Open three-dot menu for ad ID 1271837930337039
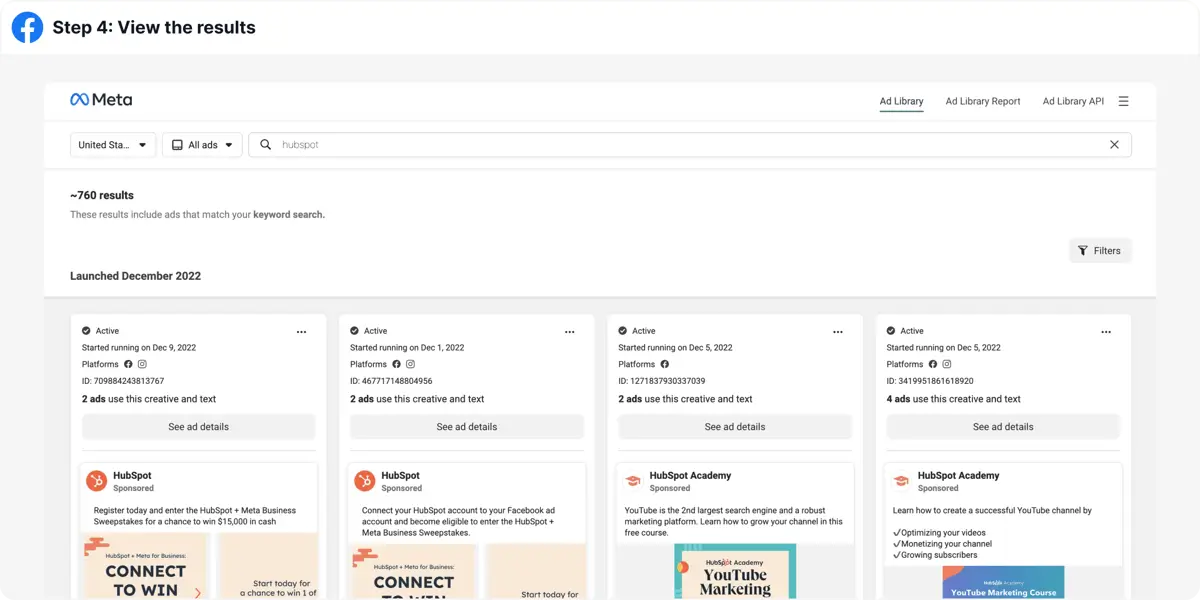 (837, 332)
